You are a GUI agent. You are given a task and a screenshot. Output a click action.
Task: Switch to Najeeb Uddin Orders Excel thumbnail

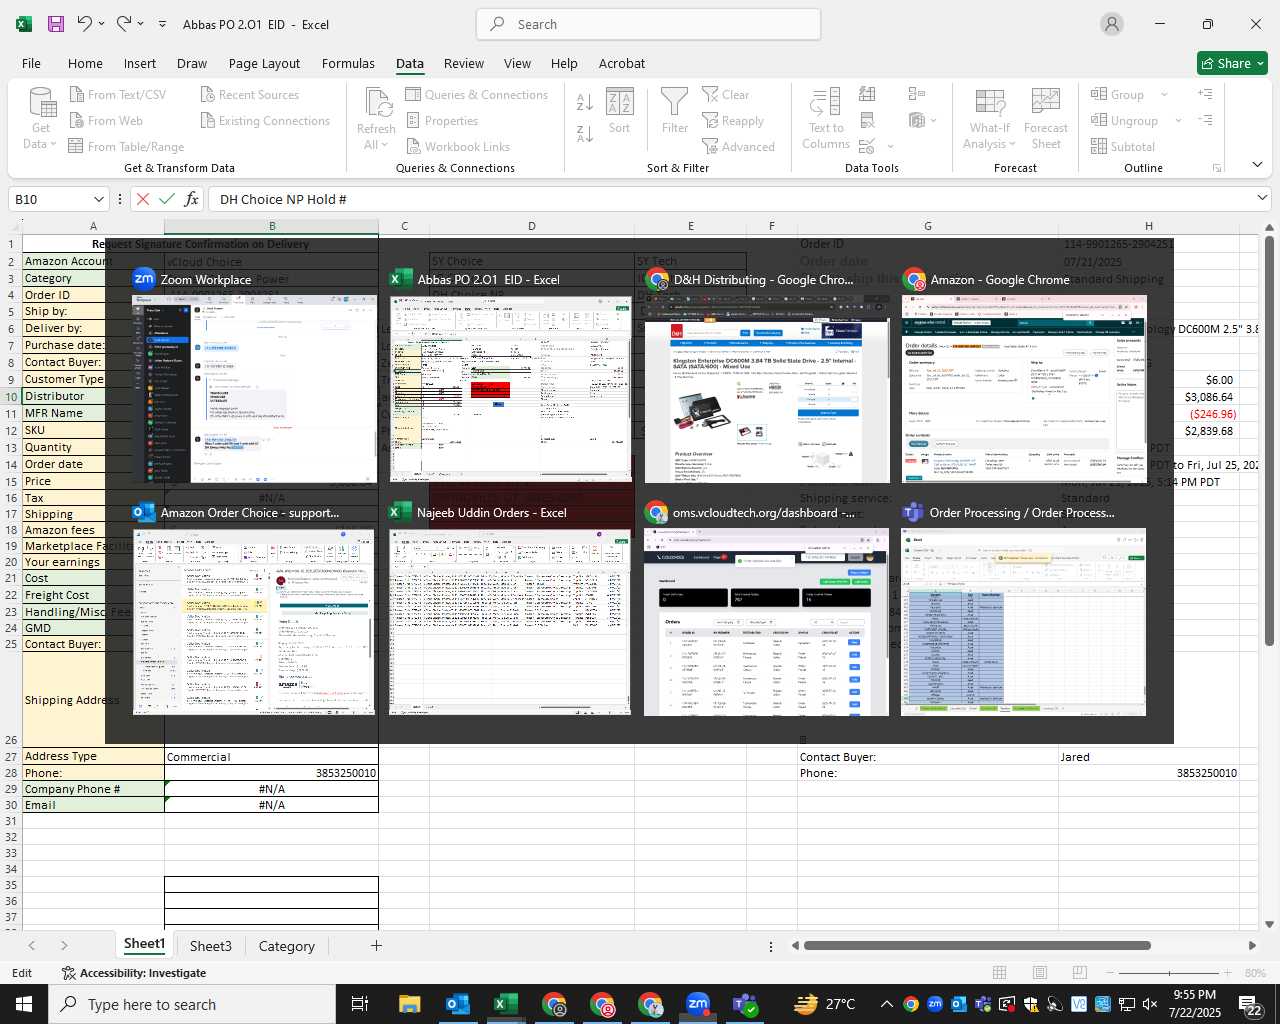[510, 609]
